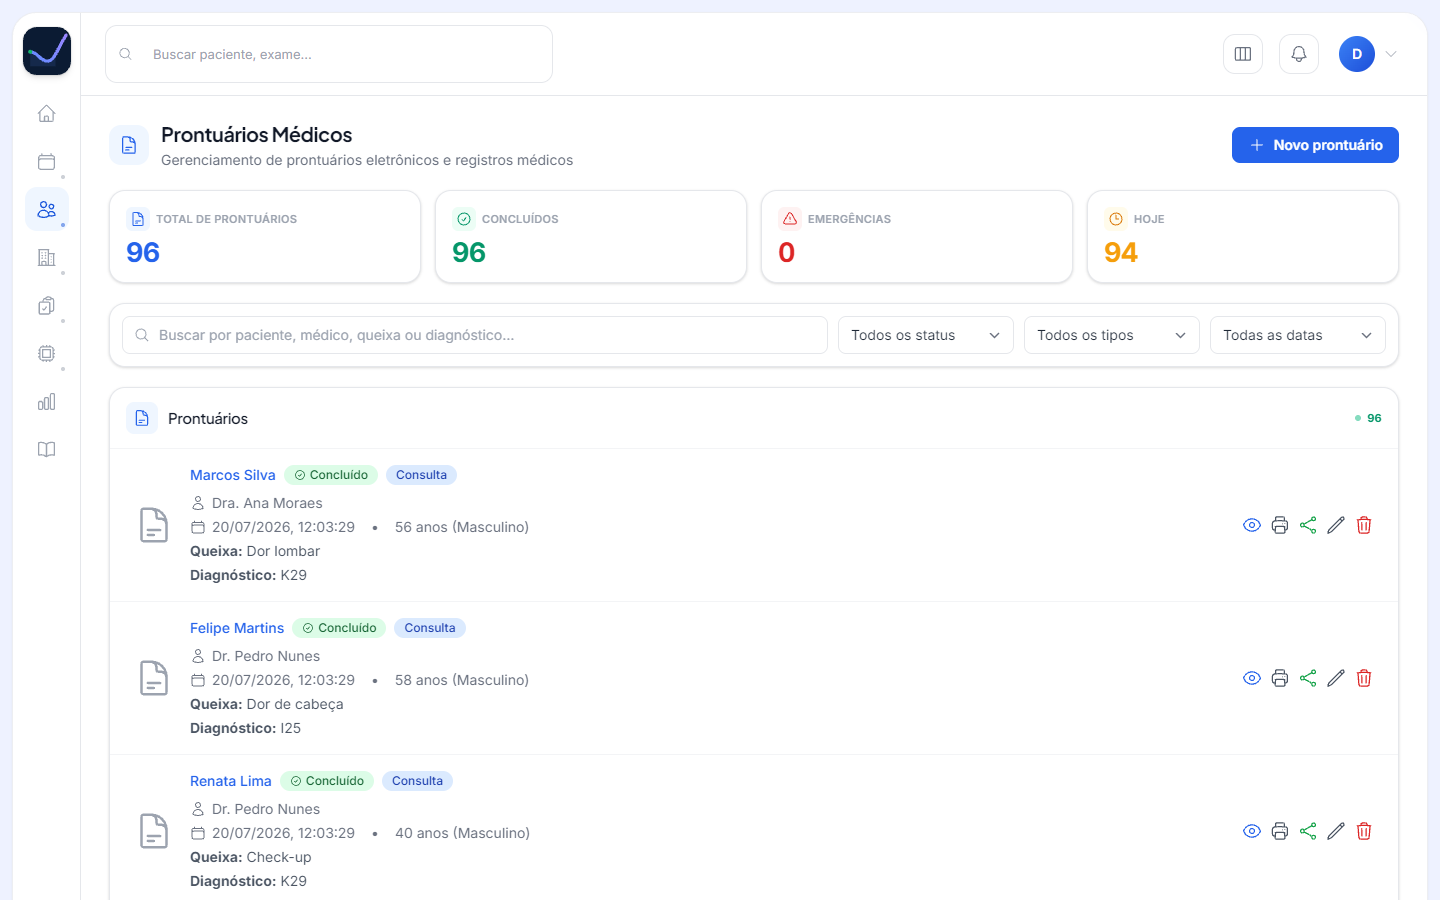Click the Consulta tag on Marcos Silva
The width and height of the screenshot is (1440, 900).
tap(421, 475)
